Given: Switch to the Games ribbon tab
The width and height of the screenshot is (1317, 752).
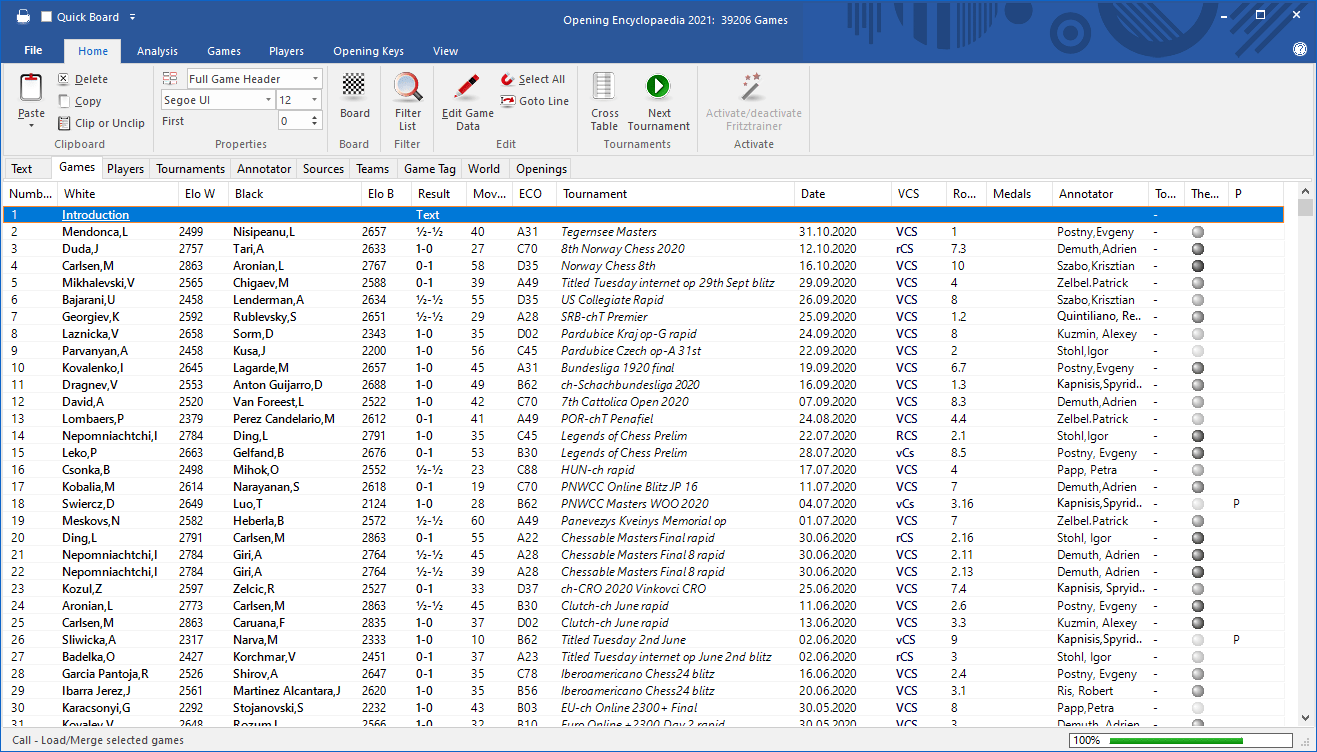Looking at the screenshot, I should coord(224,51).
